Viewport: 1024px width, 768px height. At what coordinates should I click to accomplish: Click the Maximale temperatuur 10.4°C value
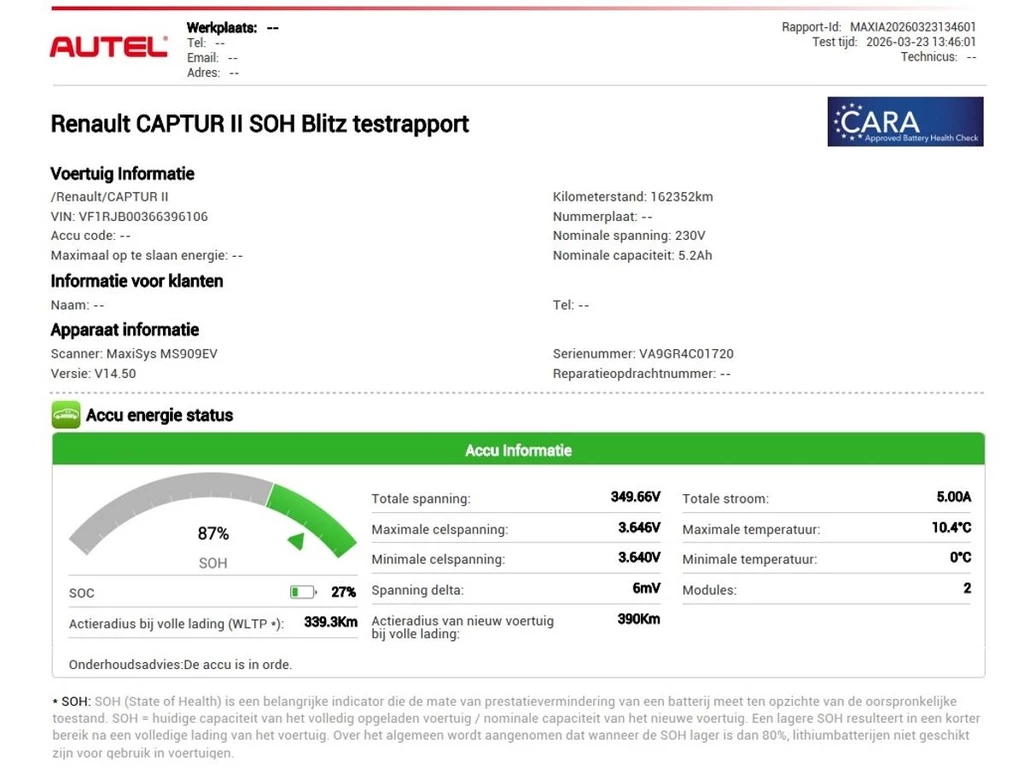(951, 528)
